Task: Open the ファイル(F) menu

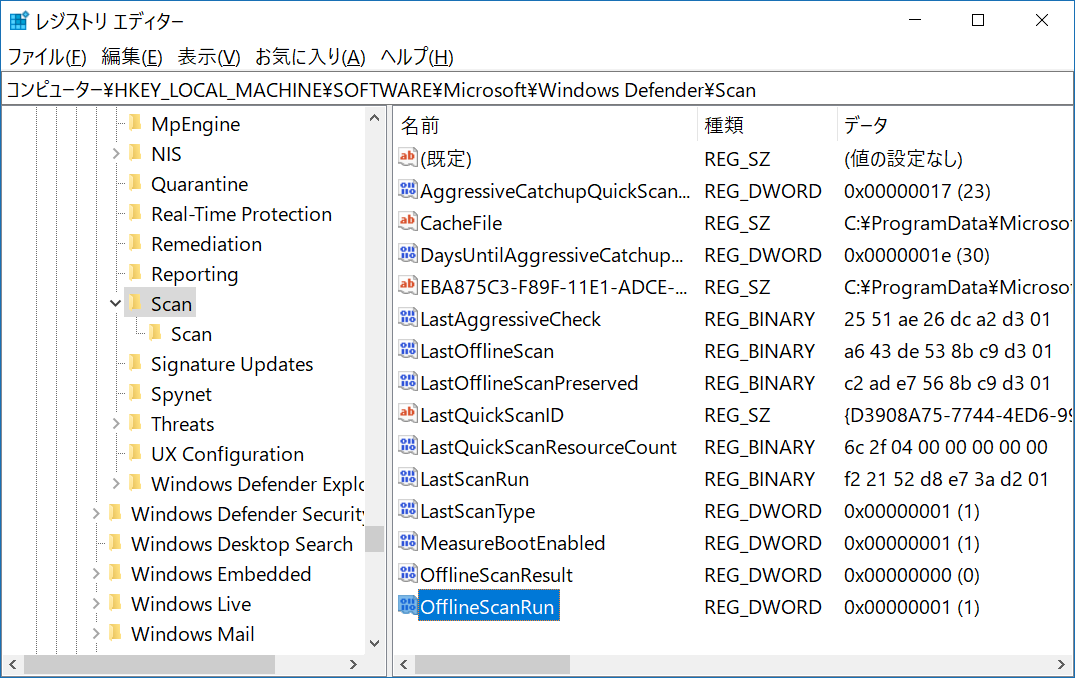Action: click(x=47, y=56)
